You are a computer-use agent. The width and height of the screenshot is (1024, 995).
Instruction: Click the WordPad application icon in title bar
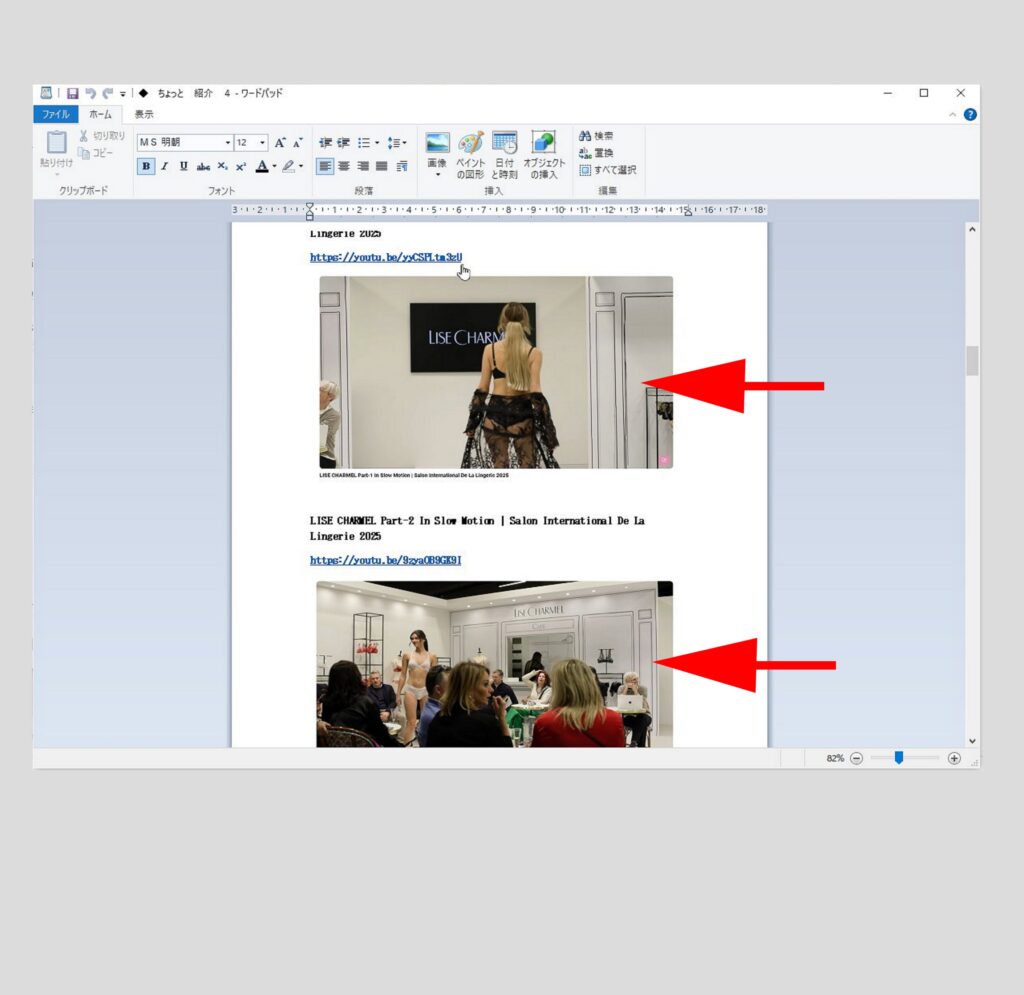coord(46,93)
